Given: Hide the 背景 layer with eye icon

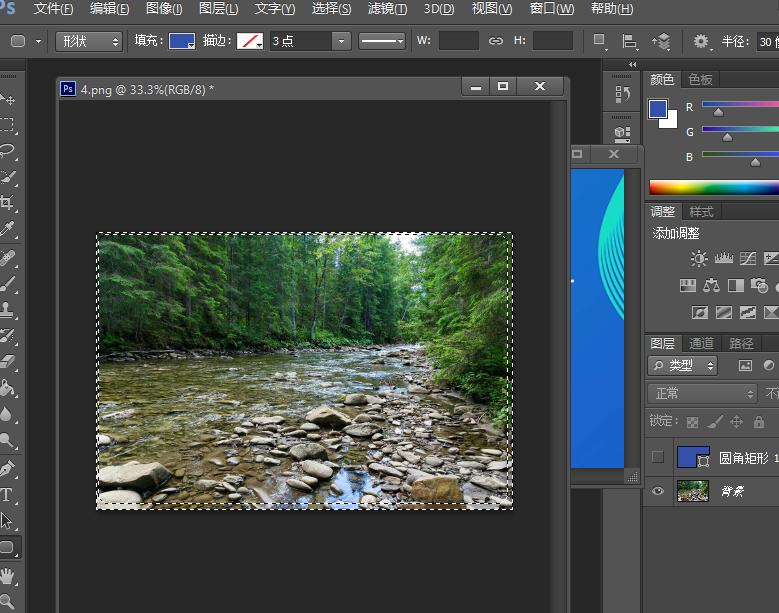Looking at the screenshot, I should point(657,491).
